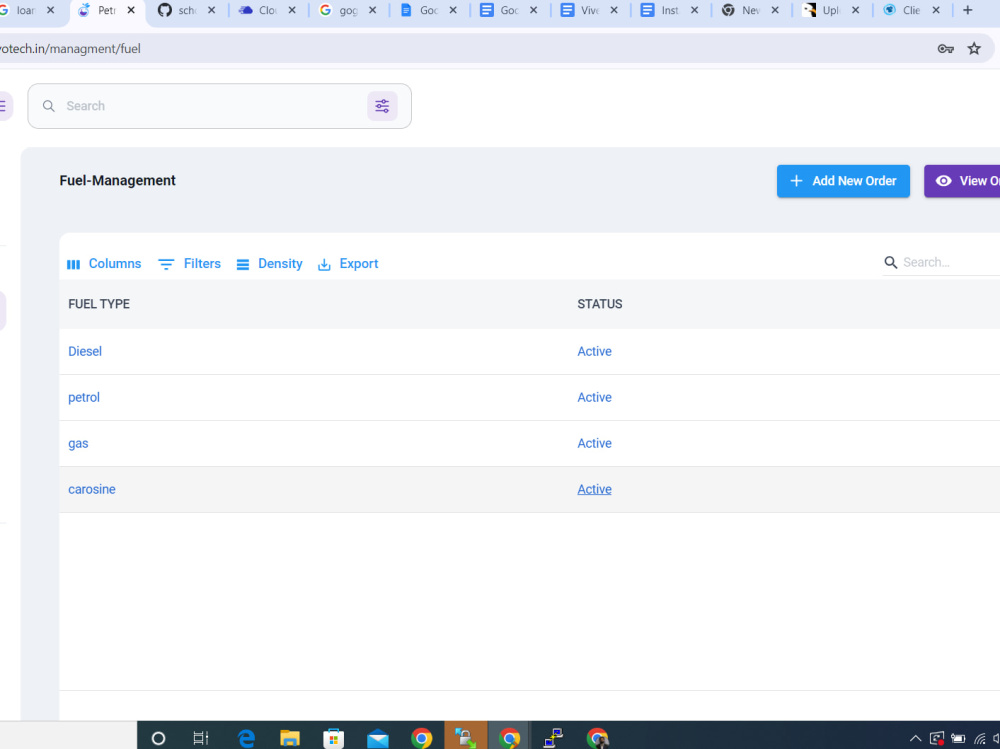The width and height of the screenshot is (1000, 749).
Task: Show hidden tray icons chevron
Action: tap(915, 739)
